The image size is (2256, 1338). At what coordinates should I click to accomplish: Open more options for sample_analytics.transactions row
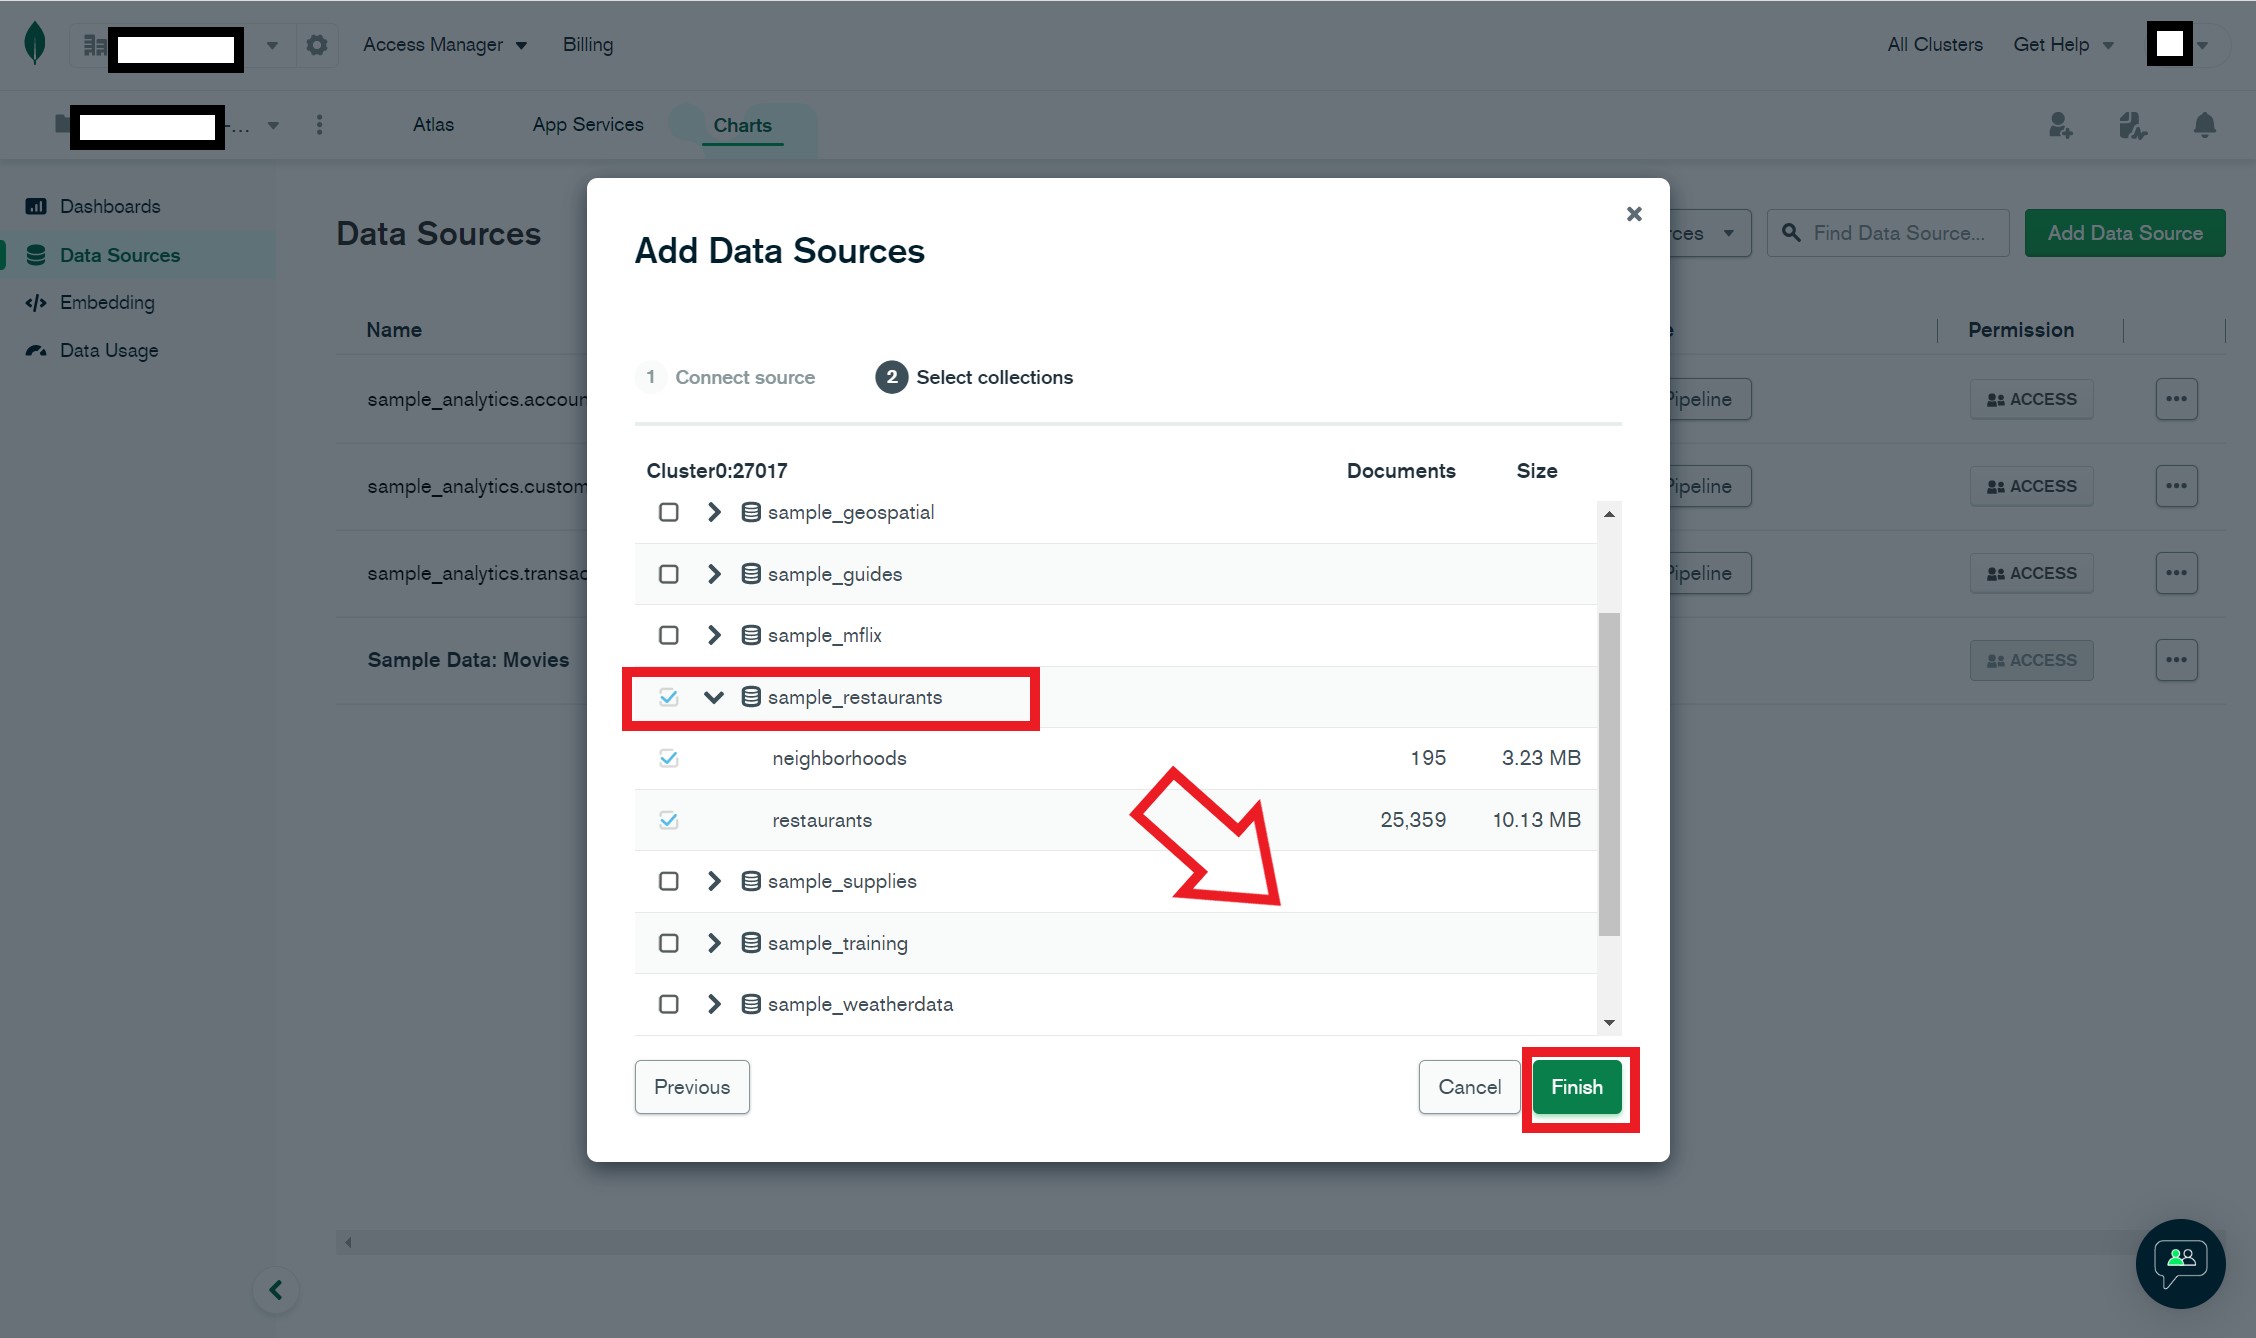pyautogui.click(x=2176, y=573)
